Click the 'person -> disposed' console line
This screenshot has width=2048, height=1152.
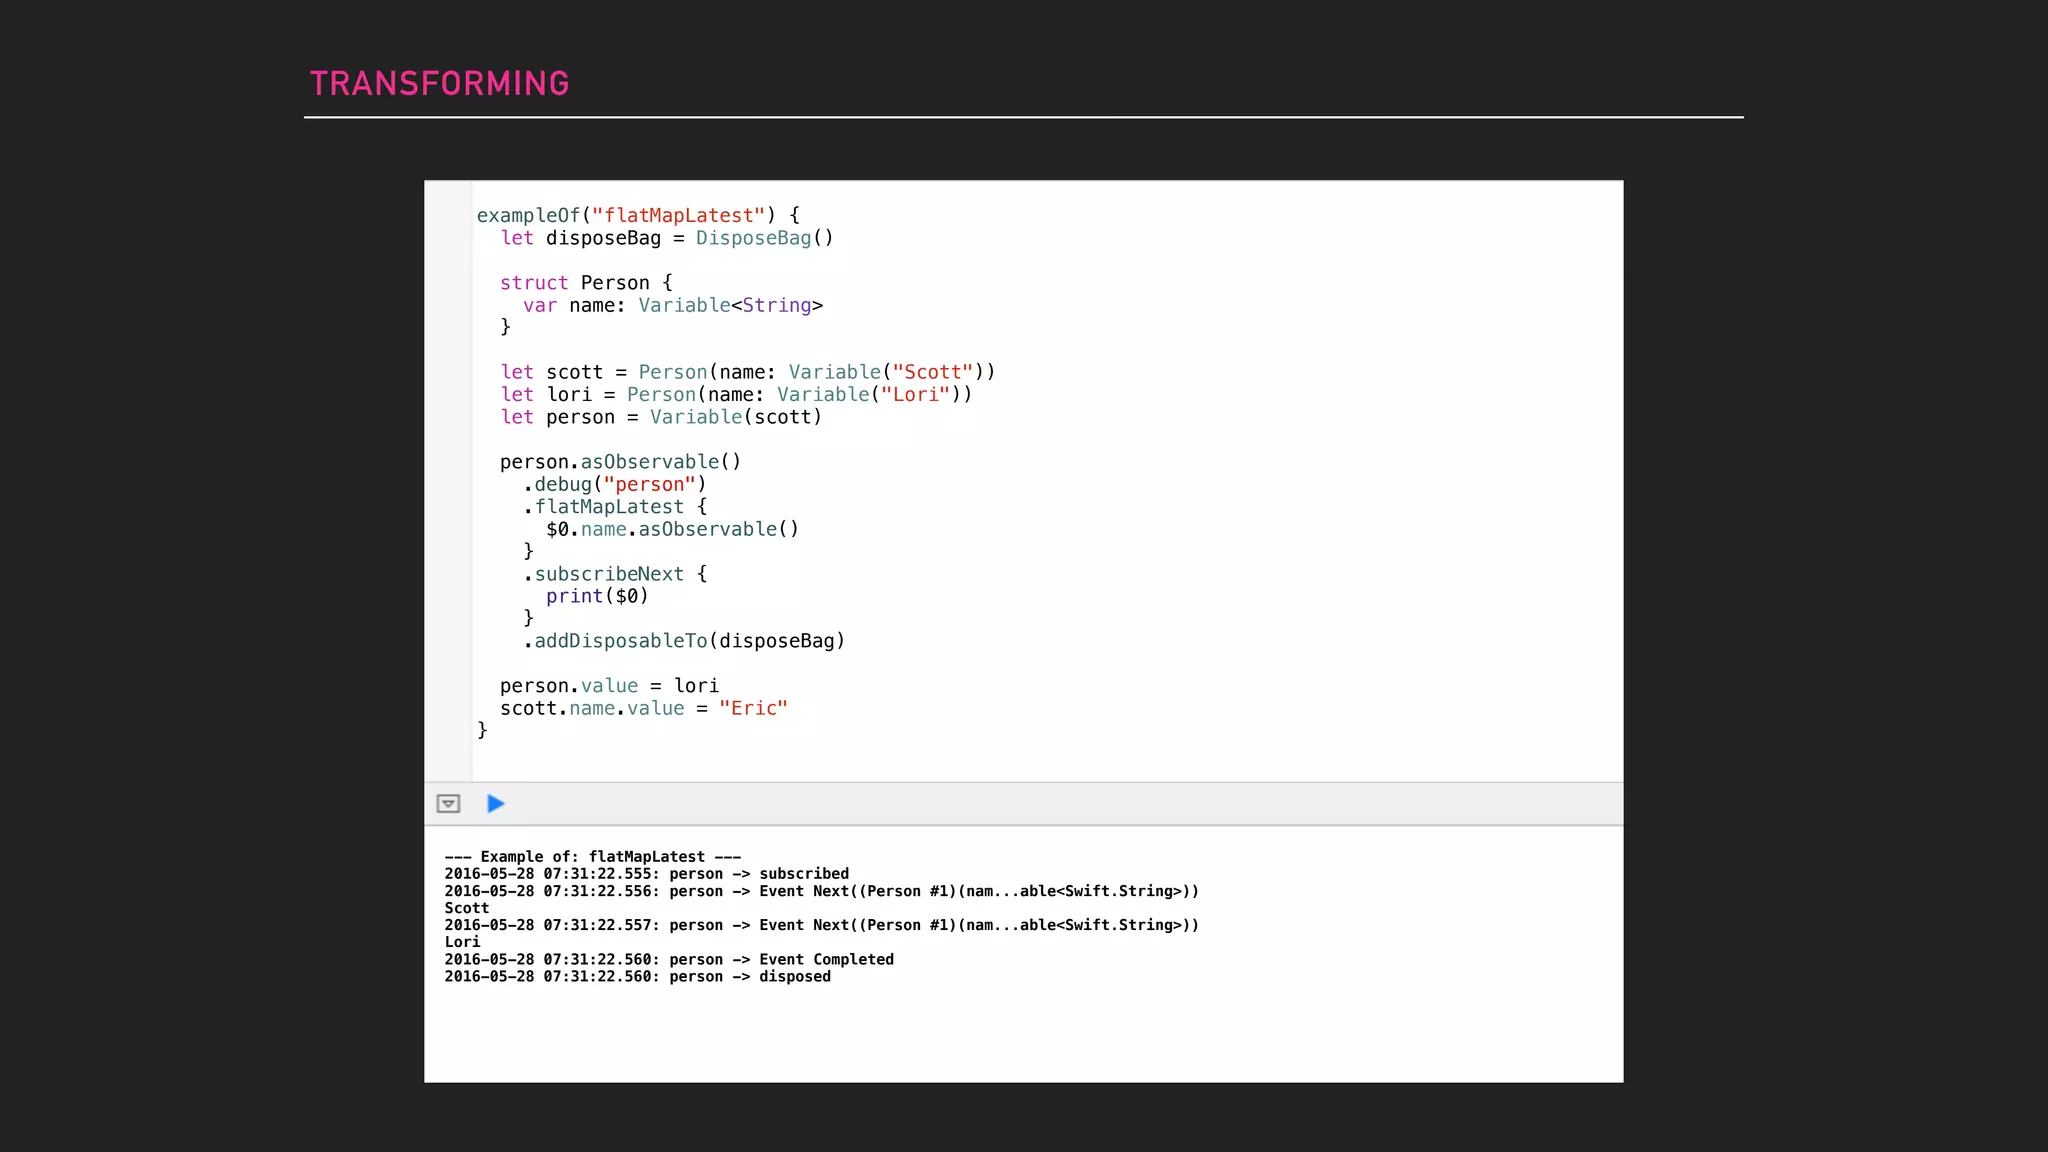637,977
